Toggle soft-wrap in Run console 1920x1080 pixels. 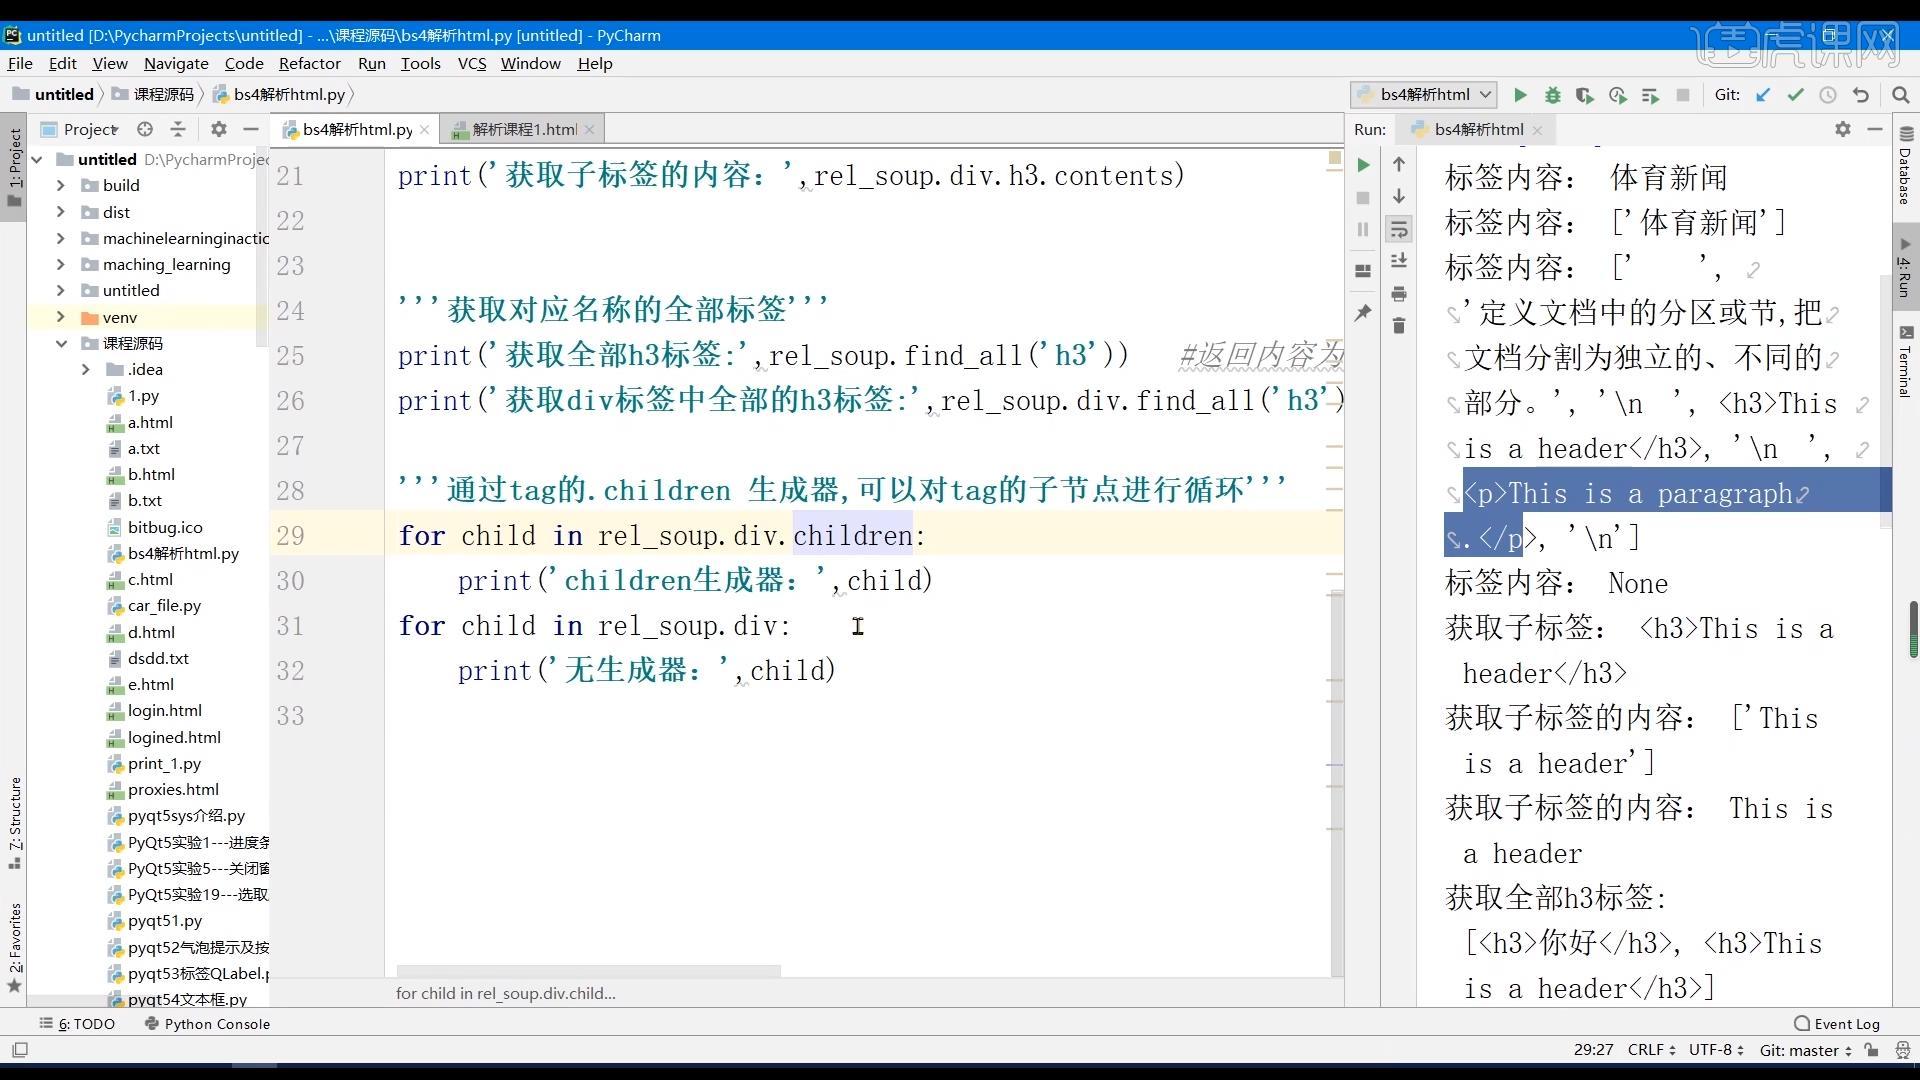1399,229
